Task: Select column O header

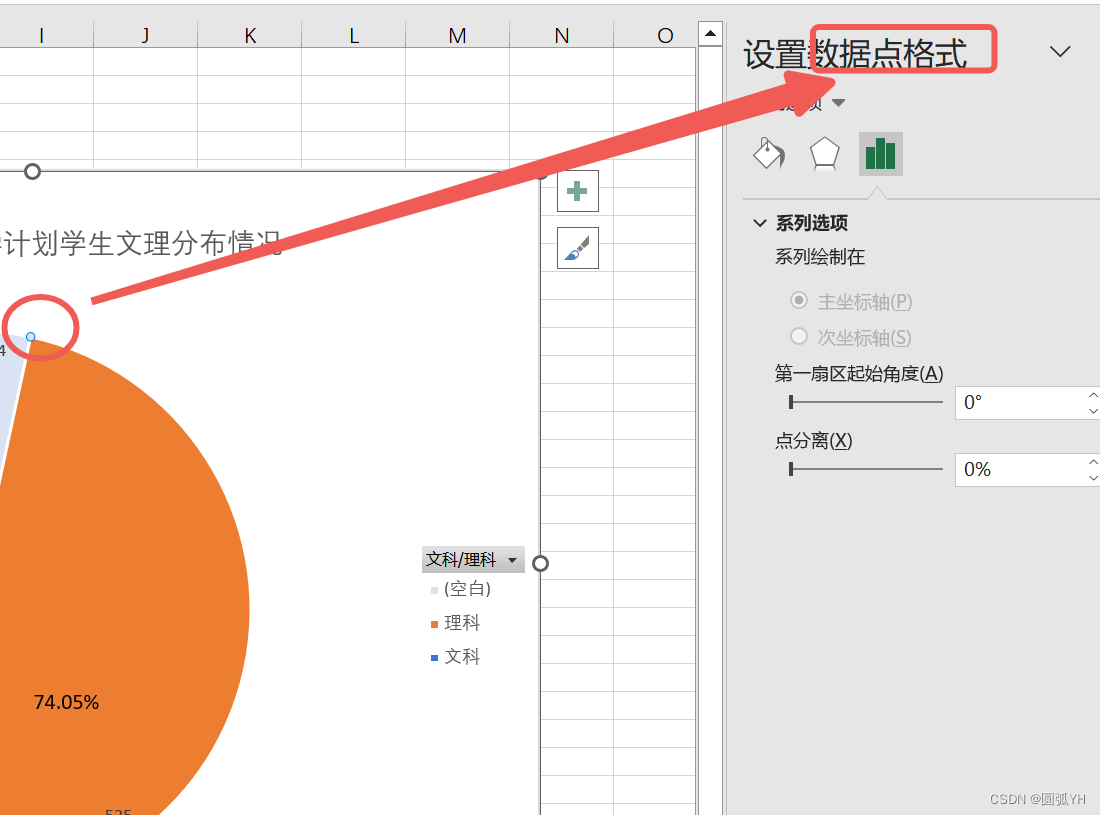Action: [655, 35]
